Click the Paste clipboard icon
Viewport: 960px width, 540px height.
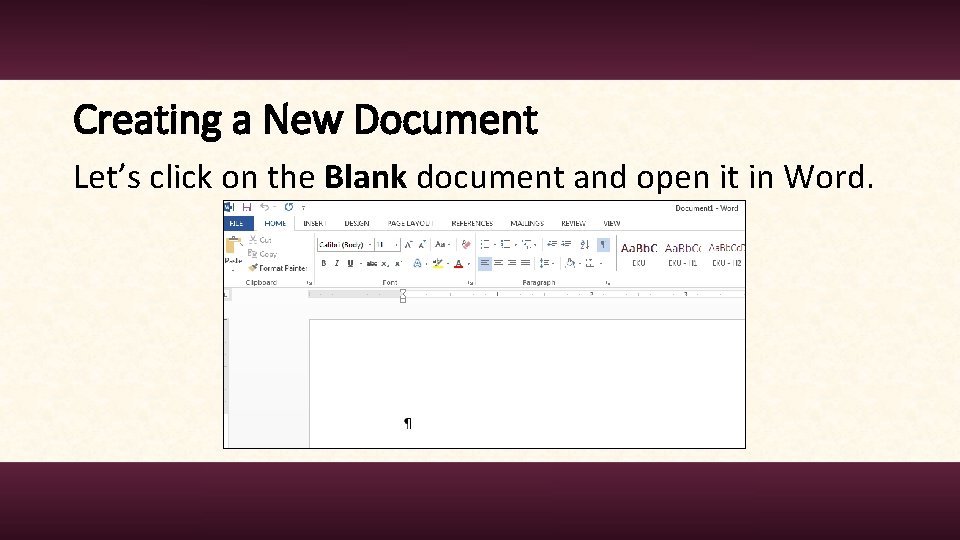coord(233,245)
